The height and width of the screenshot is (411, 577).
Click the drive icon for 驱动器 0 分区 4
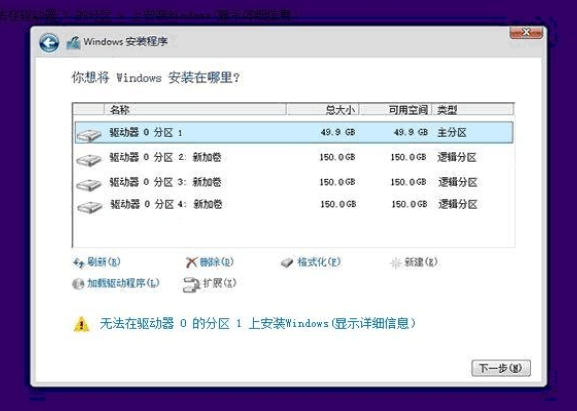90,207
